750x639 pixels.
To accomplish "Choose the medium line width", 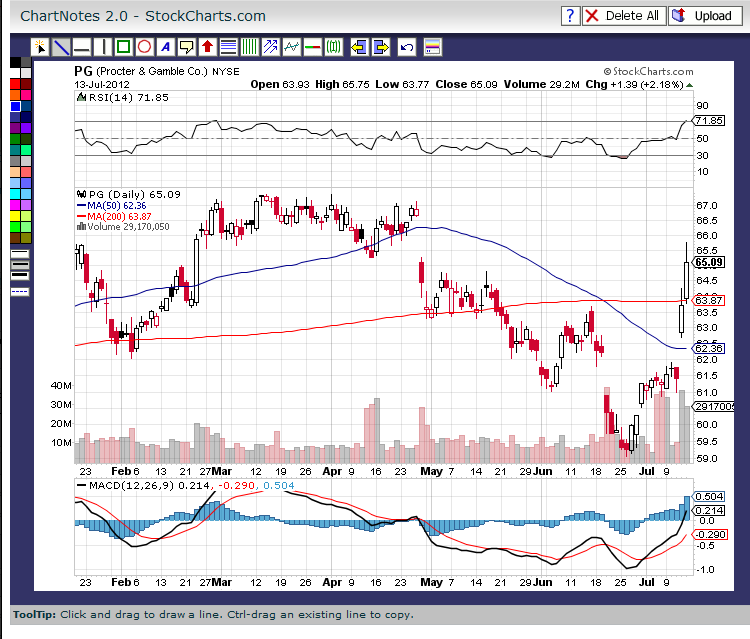I will (x=20, y=265).
